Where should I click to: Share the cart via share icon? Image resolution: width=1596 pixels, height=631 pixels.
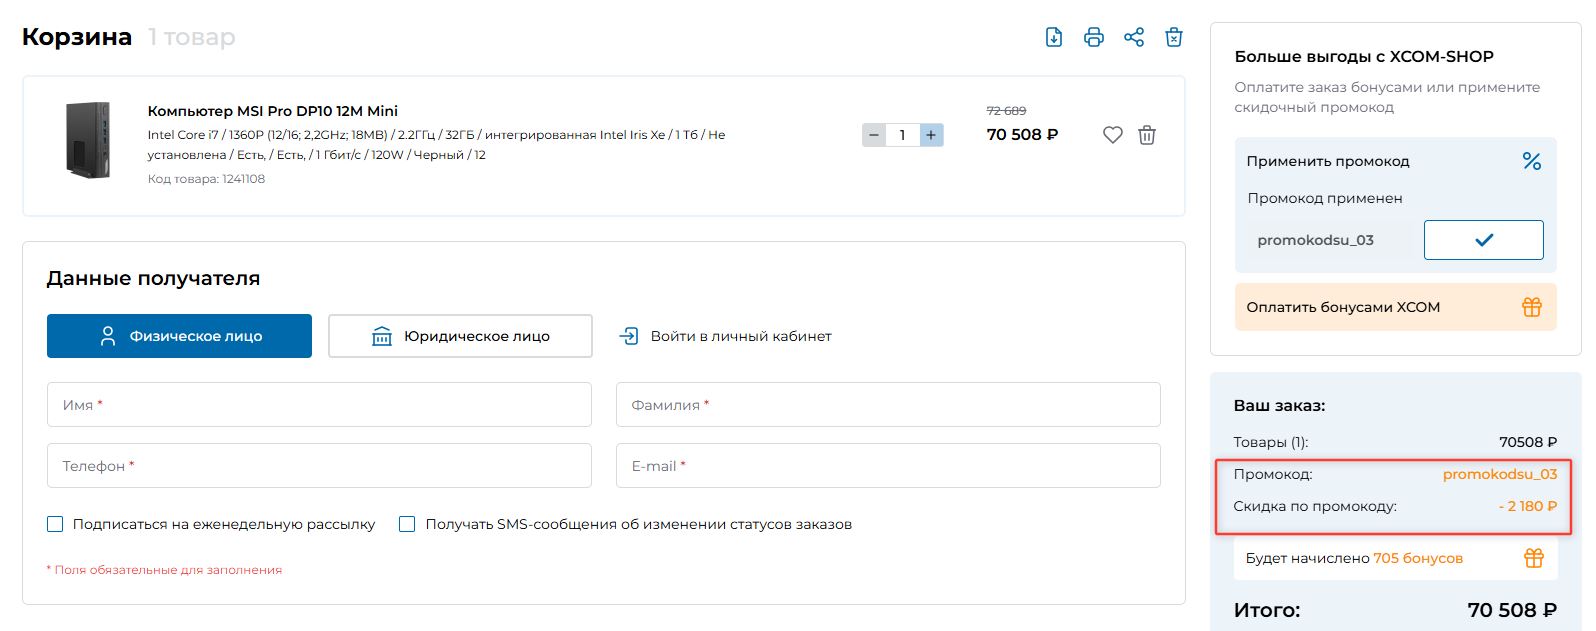pyautogui.click(x=1133, y=37)
